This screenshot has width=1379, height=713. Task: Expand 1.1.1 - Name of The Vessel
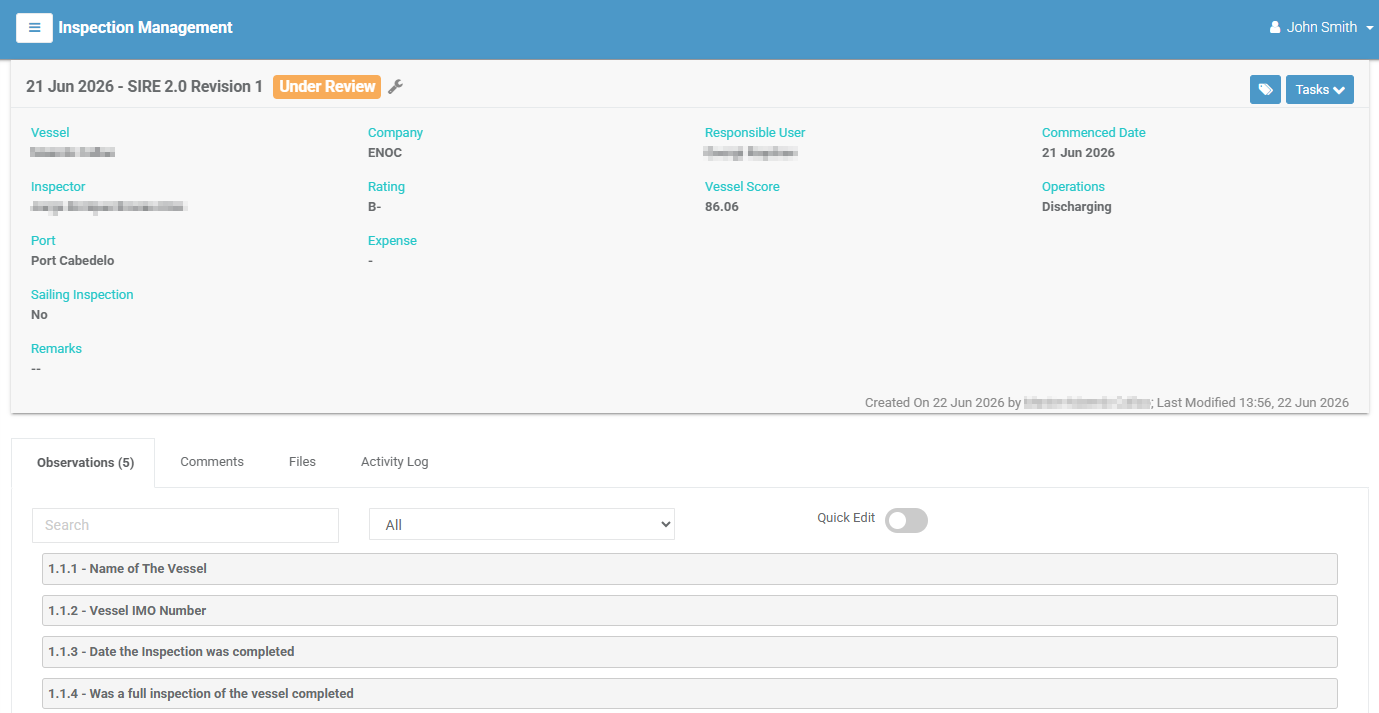[690, 569]
